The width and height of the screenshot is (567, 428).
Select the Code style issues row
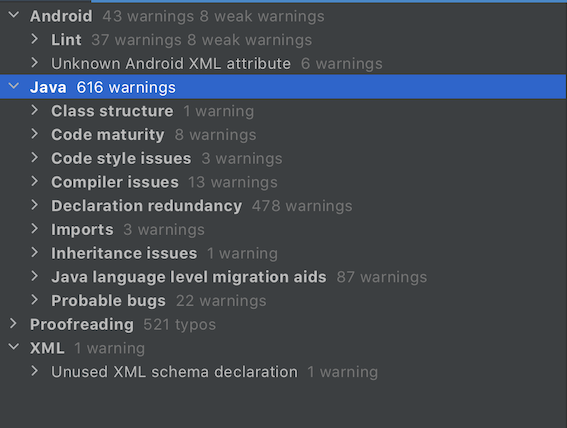click(x=284, y=158)
